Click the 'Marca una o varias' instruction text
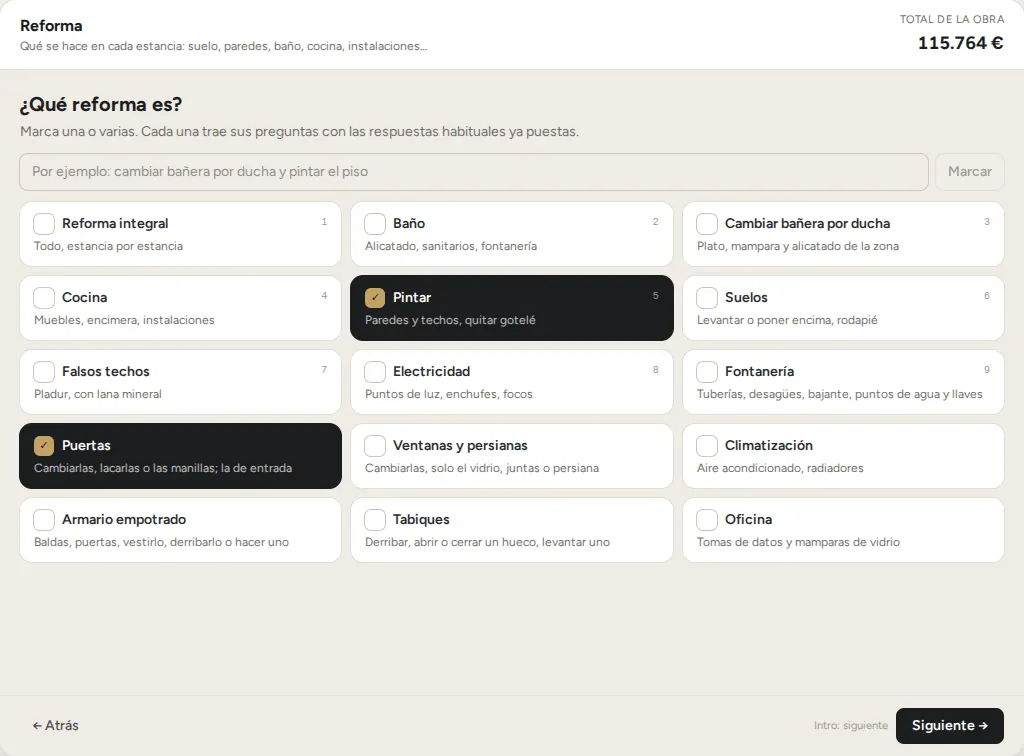1024x756 pixels. tap(299, 131)
